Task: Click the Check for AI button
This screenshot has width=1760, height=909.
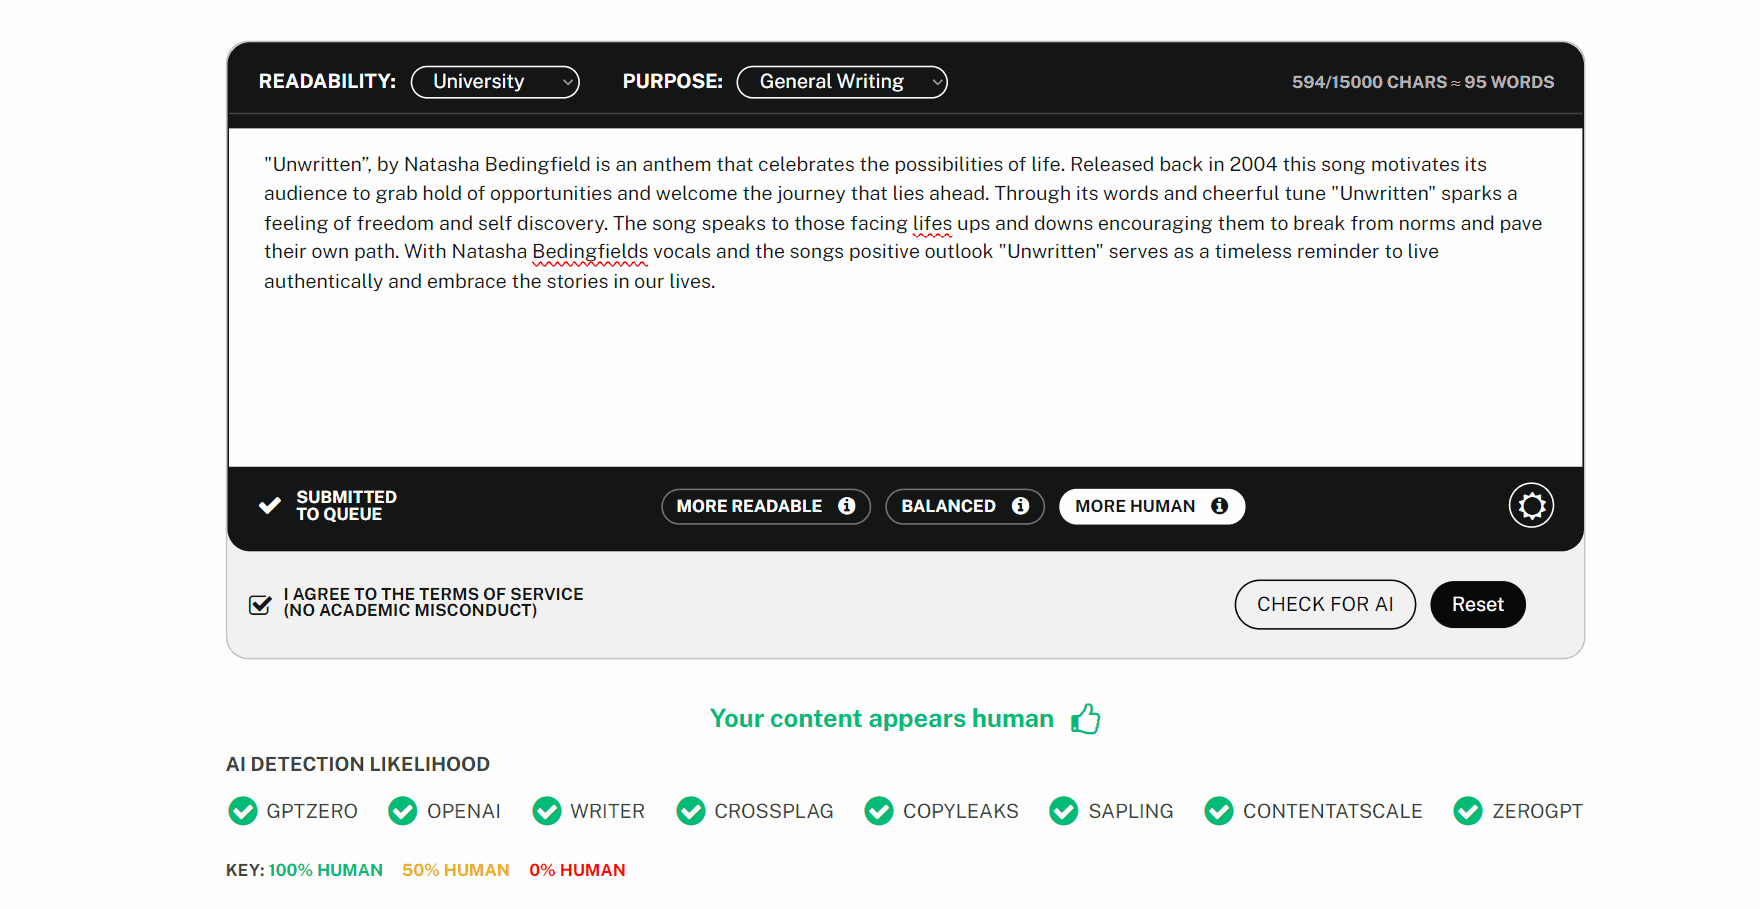Action: tap(1325, 604)
